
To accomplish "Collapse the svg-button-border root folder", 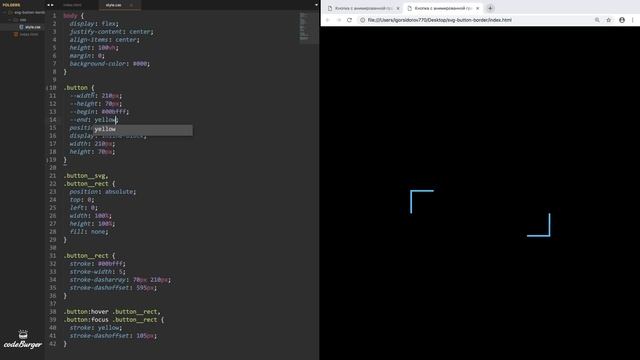I will coord(5,12).
